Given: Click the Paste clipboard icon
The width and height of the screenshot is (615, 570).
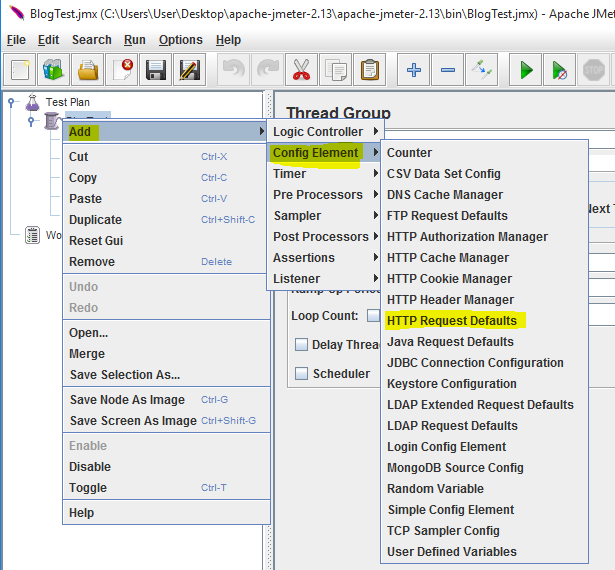Looking at the screenshot, I should click(x=369, y=71).
